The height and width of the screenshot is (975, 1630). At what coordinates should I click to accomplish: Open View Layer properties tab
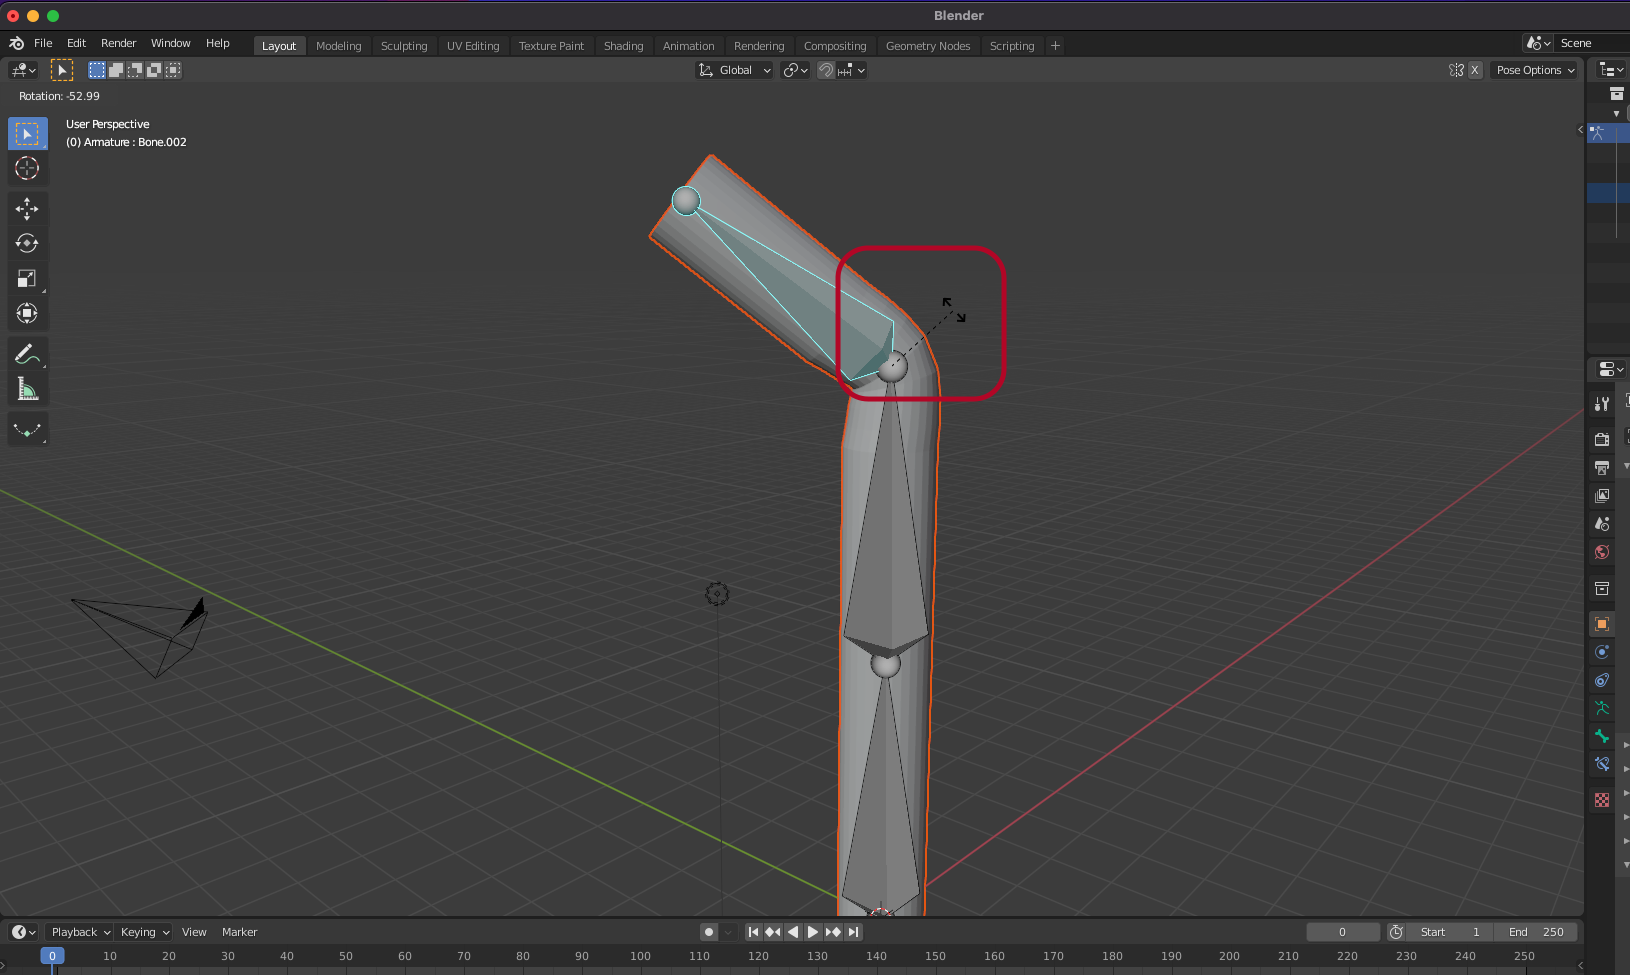(1602, 495)
